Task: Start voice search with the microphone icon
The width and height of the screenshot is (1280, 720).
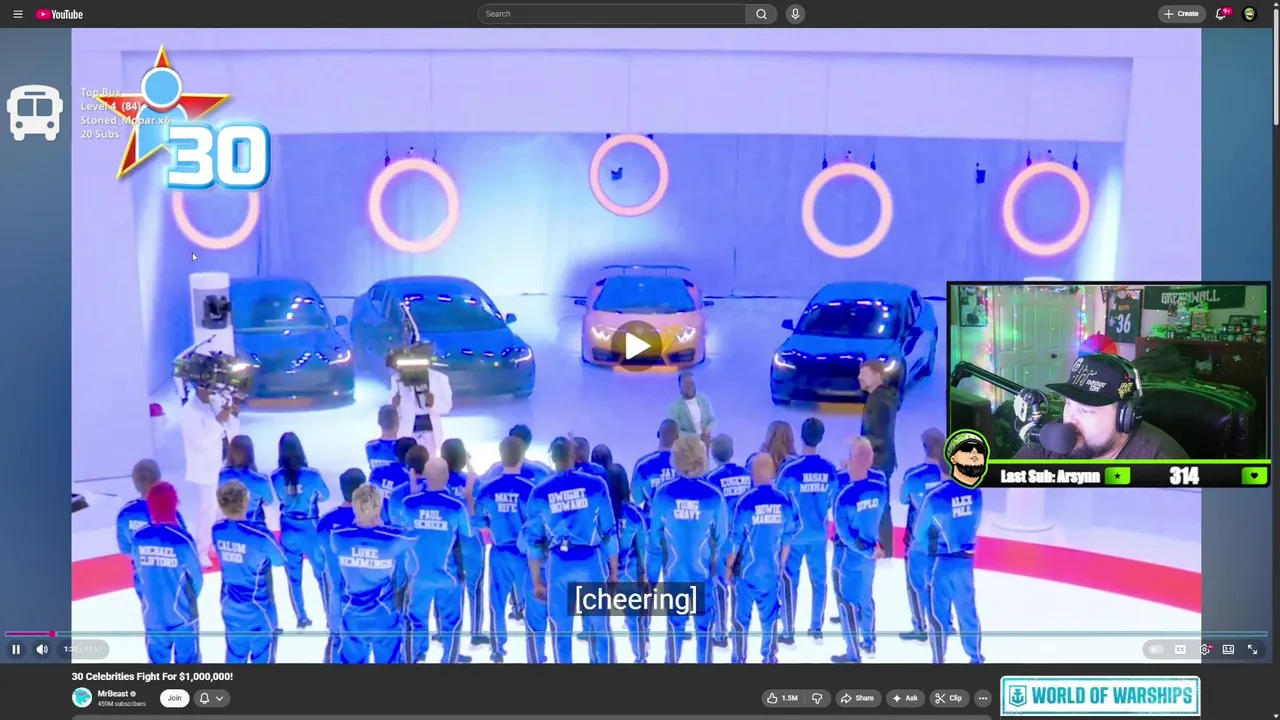Action: click(x=795, y=14)
